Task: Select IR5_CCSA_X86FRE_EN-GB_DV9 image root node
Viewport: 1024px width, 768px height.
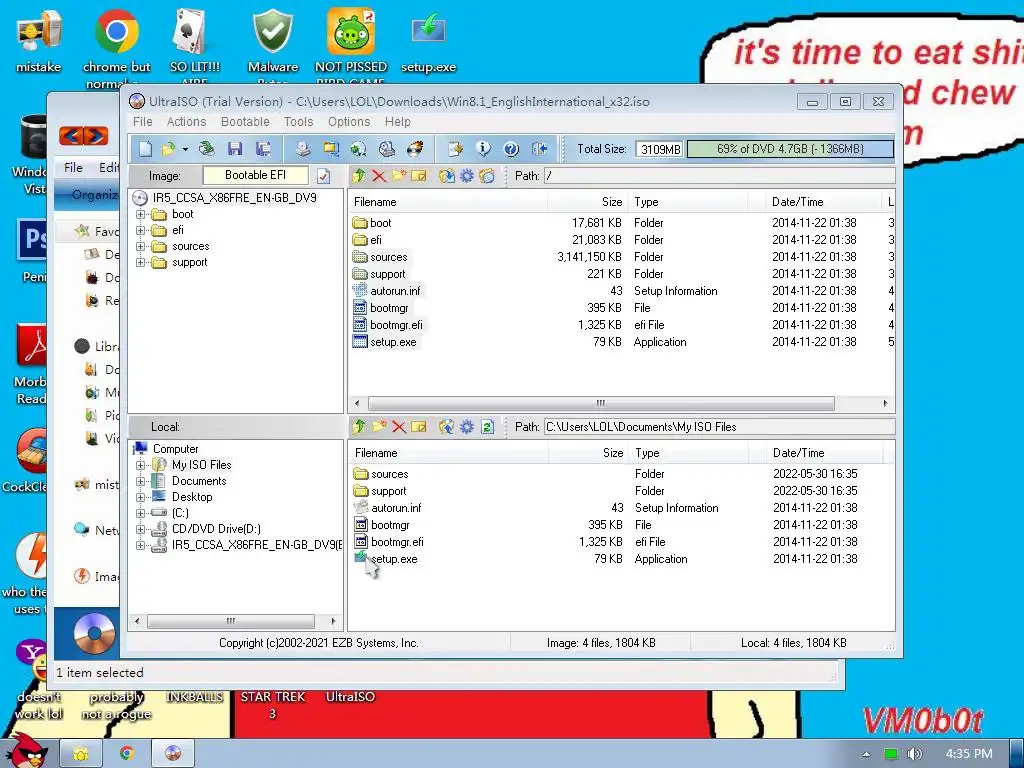Action: (234, 198)
